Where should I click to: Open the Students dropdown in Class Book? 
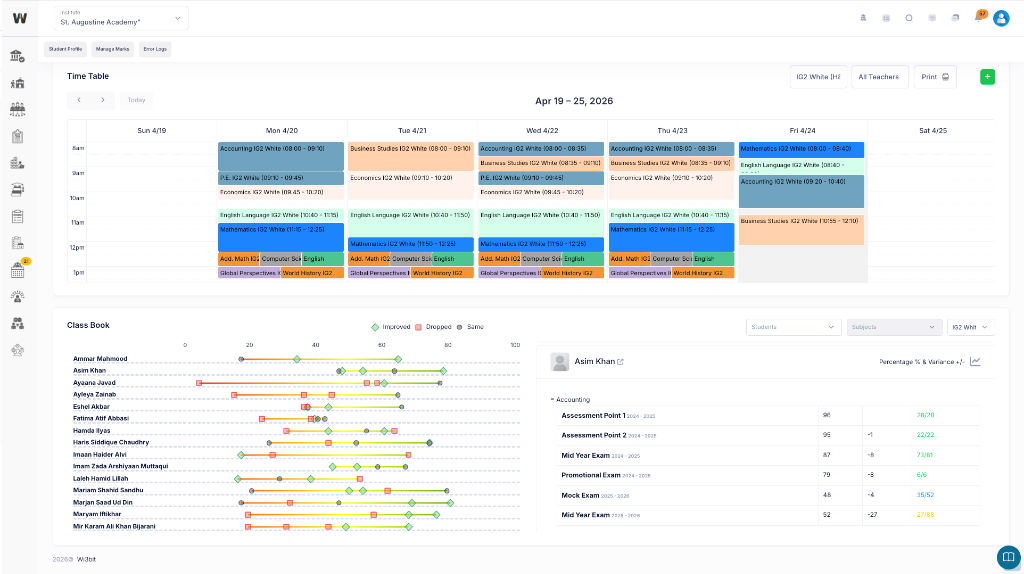[793, 327]
